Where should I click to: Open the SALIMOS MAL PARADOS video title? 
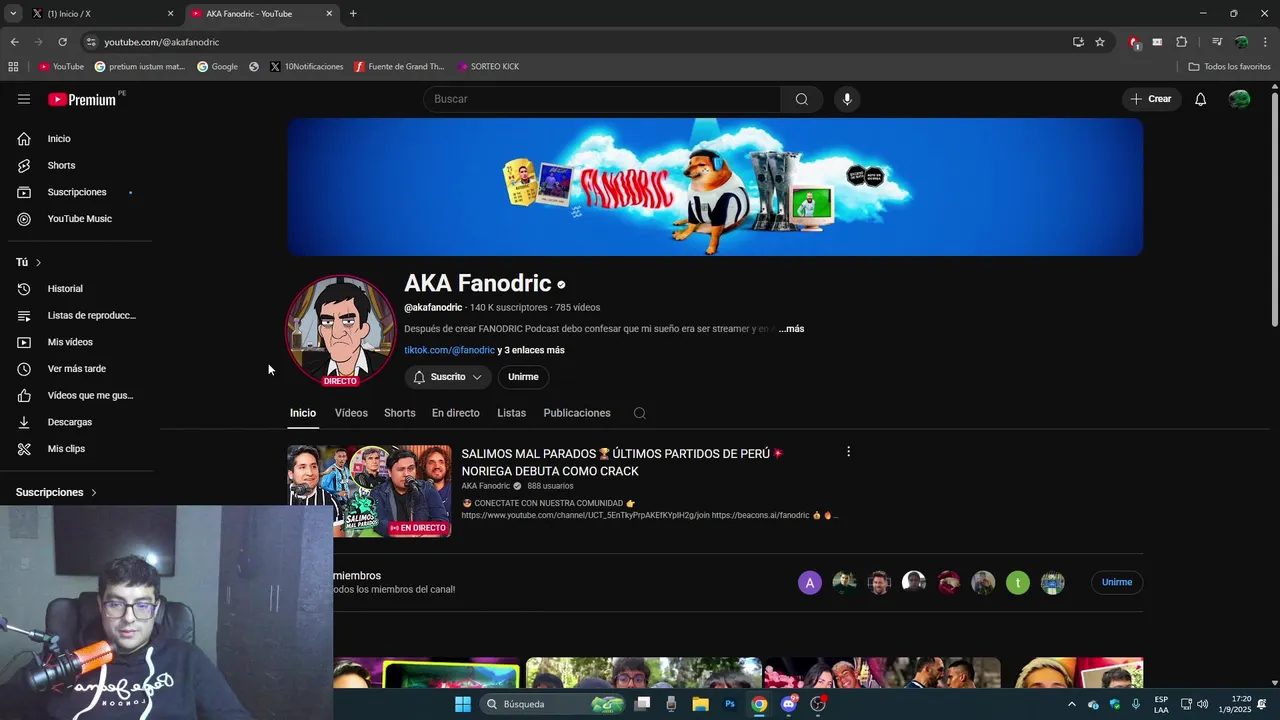click(622, 462)
